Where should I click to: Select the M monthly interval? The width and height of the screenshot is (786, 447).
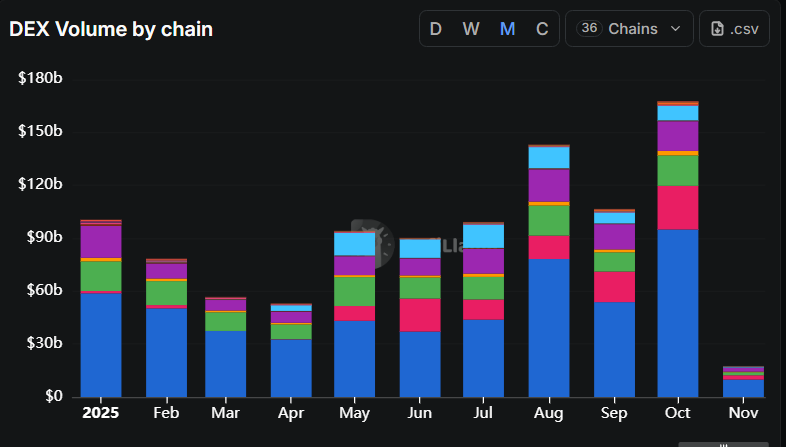tap(507, 29)
